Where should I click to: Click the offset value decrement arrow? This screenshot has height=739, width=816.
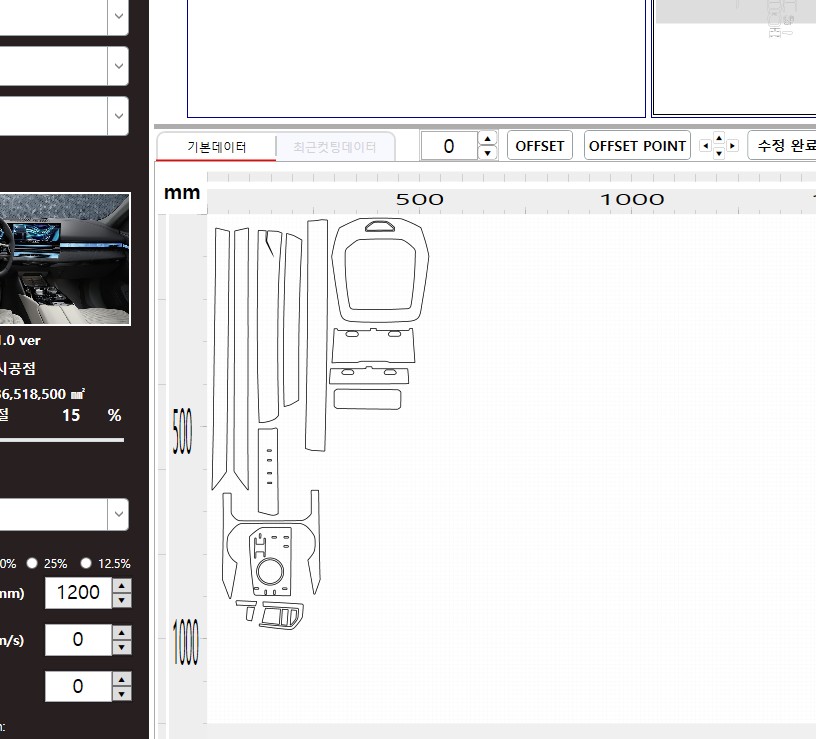pos(487,153)
